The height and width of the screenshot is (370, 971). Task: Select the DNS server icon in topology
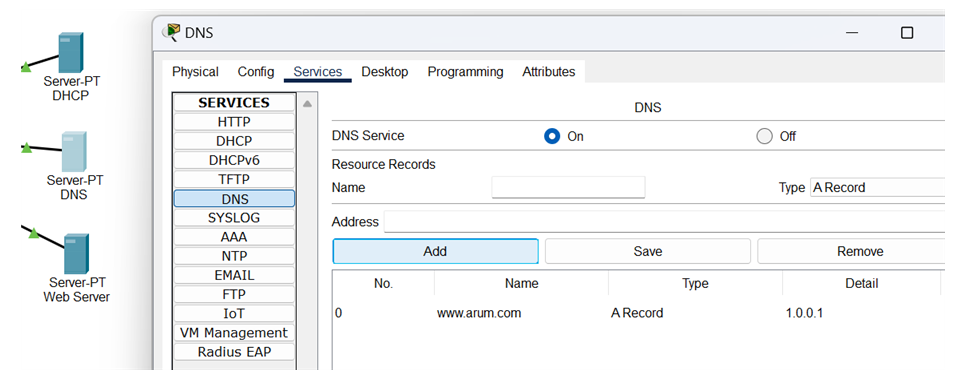click(74, 151)
